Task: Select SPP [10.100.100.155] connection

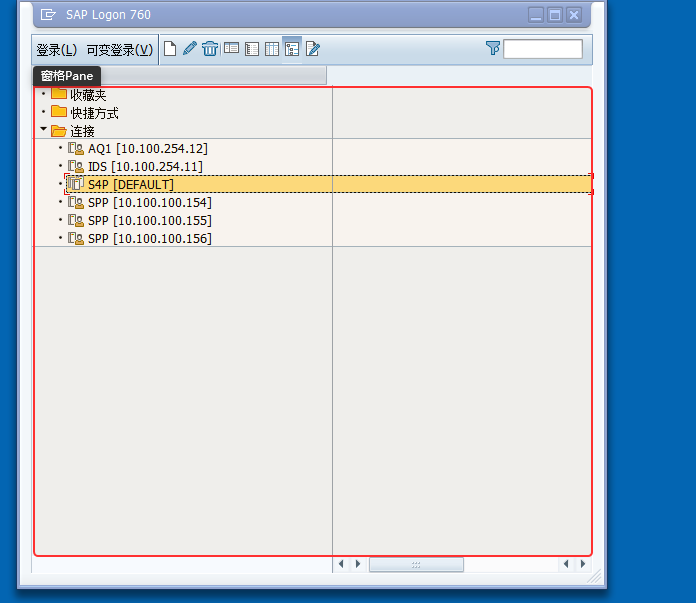Action: click(x=150, y=221)
